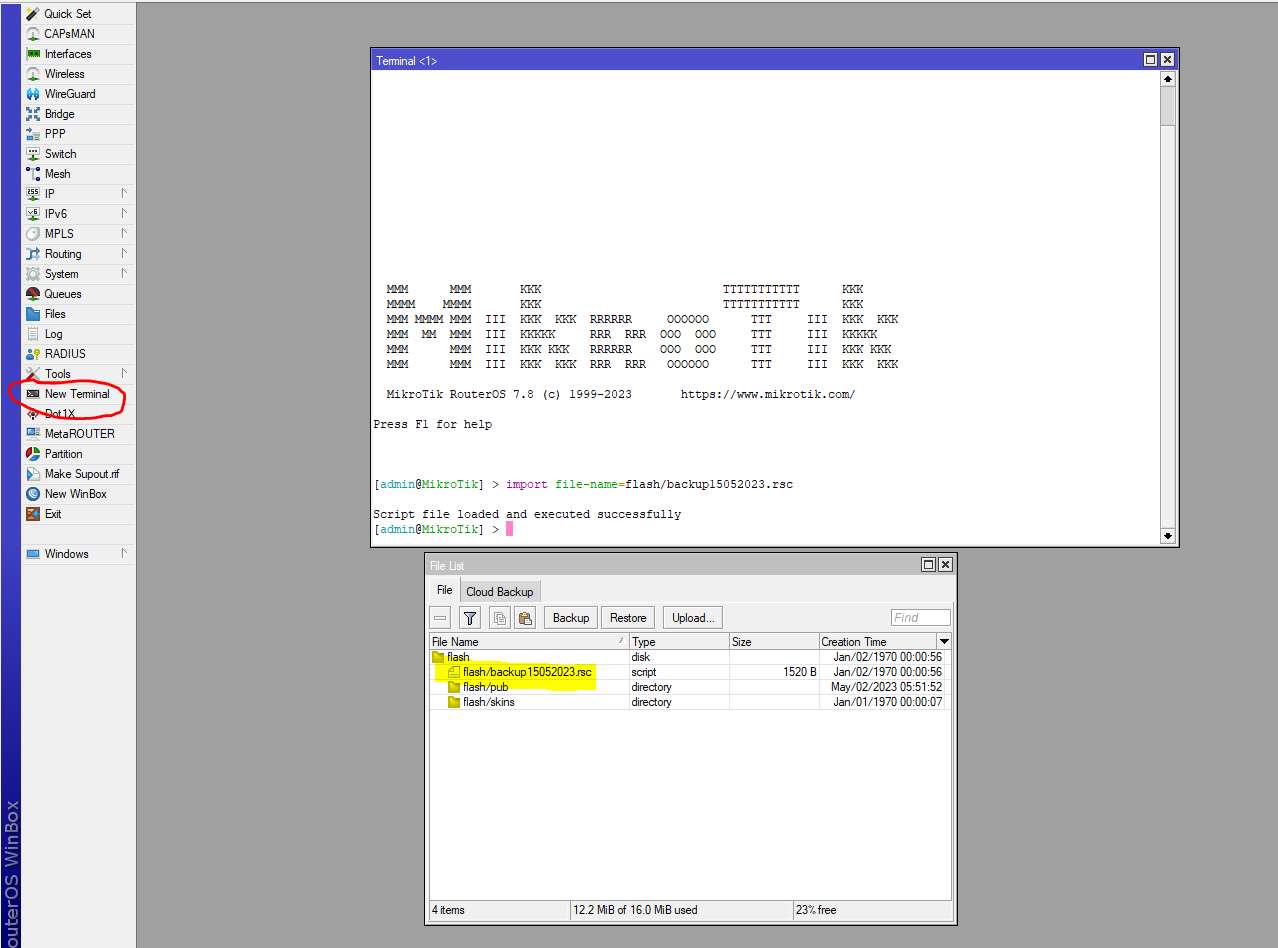Open the Switch icon
This screenshot has width=1278, height=948.
point(33,154)
